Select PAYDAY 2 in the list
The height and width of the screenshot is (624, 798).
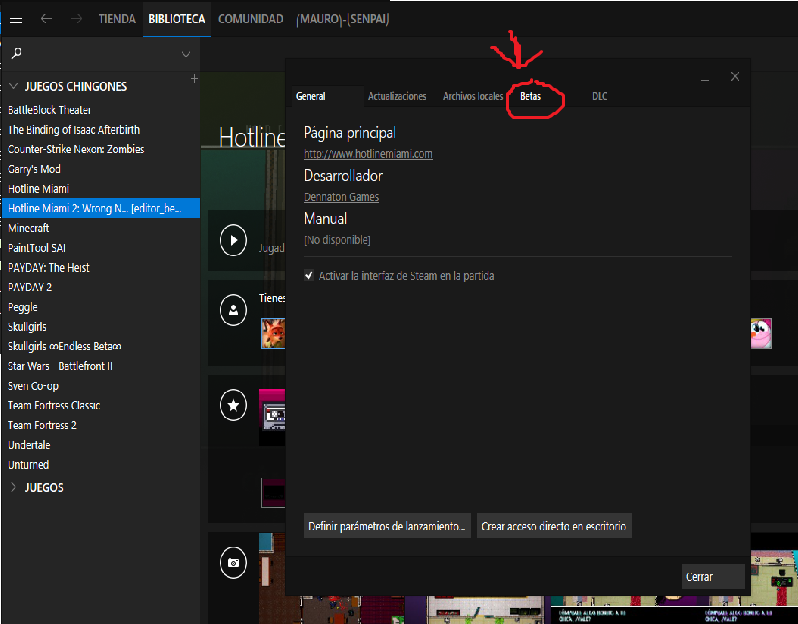tap(101, 287)
